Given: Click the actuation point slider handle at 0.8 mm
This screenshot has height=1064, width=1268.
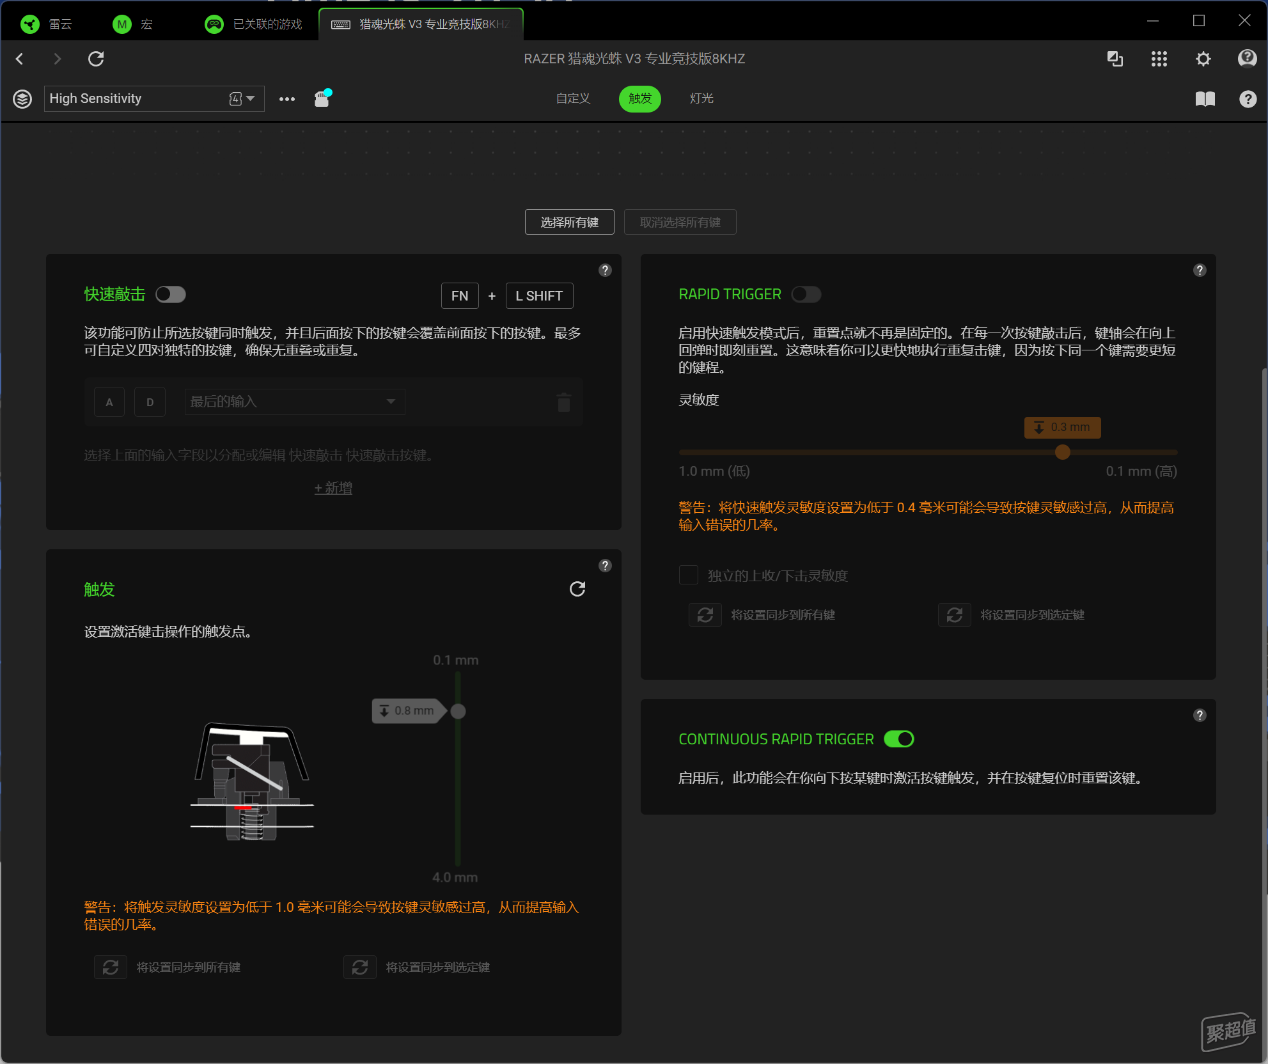Looking at the screenshot, I should [458, 711].
